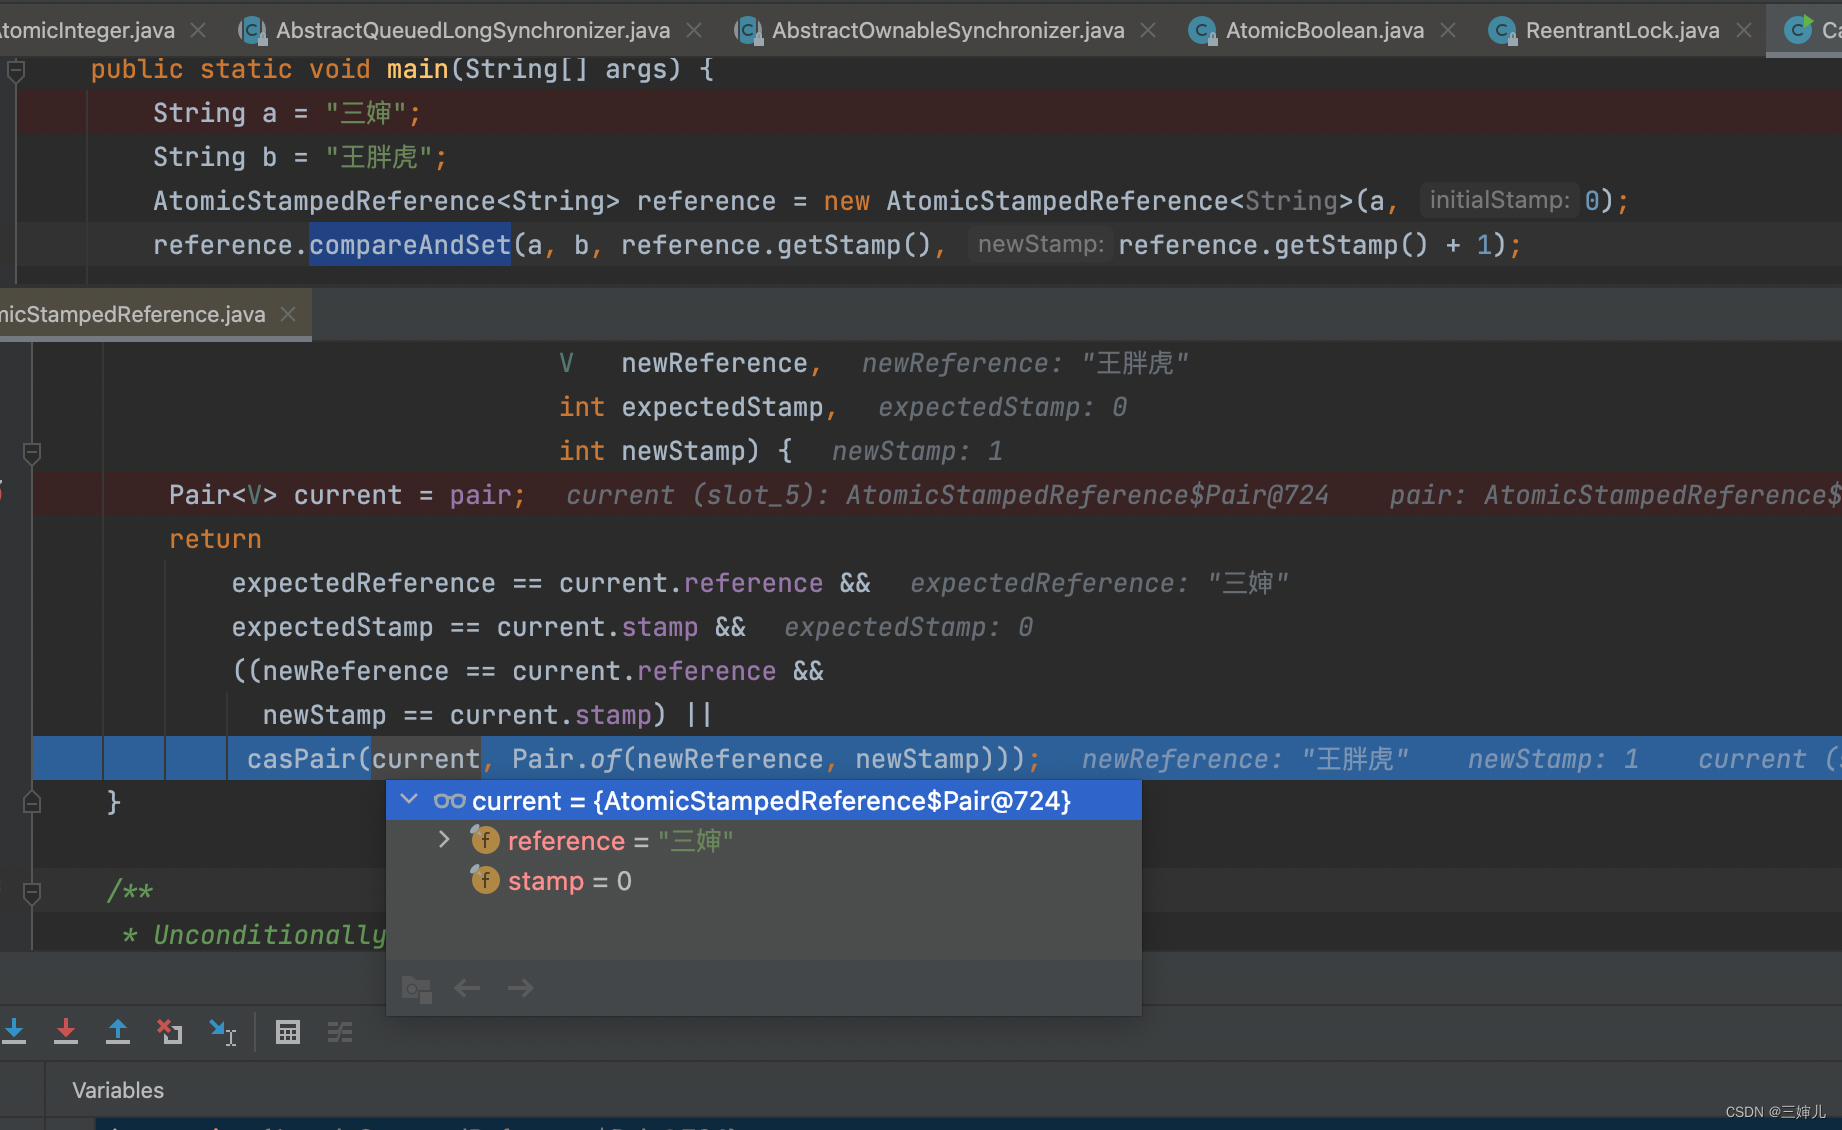Click the back arrow in debugger popup
The image size is (1842, 1130).
[467, 988]
